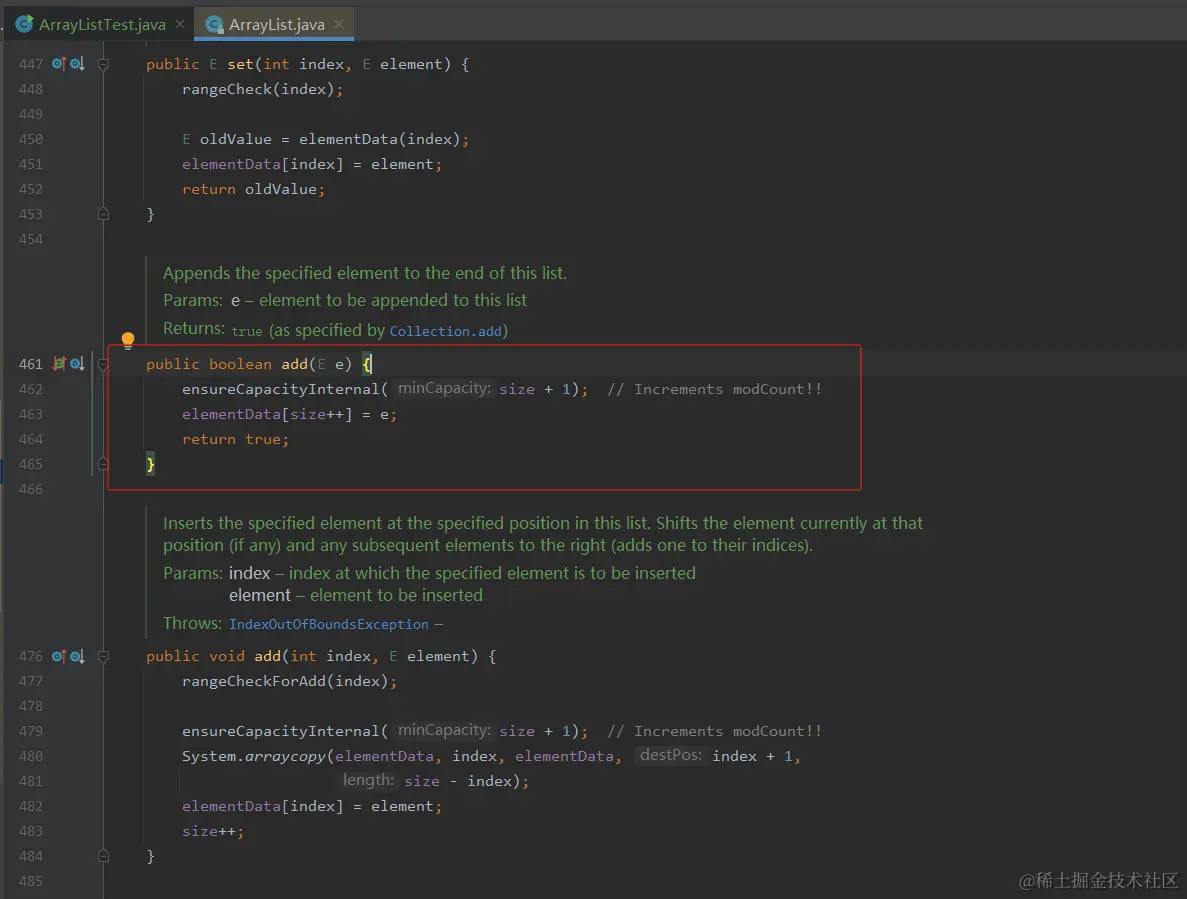Click the 'set' method name on line 447
1187x899 pixels.
[240, 64]
